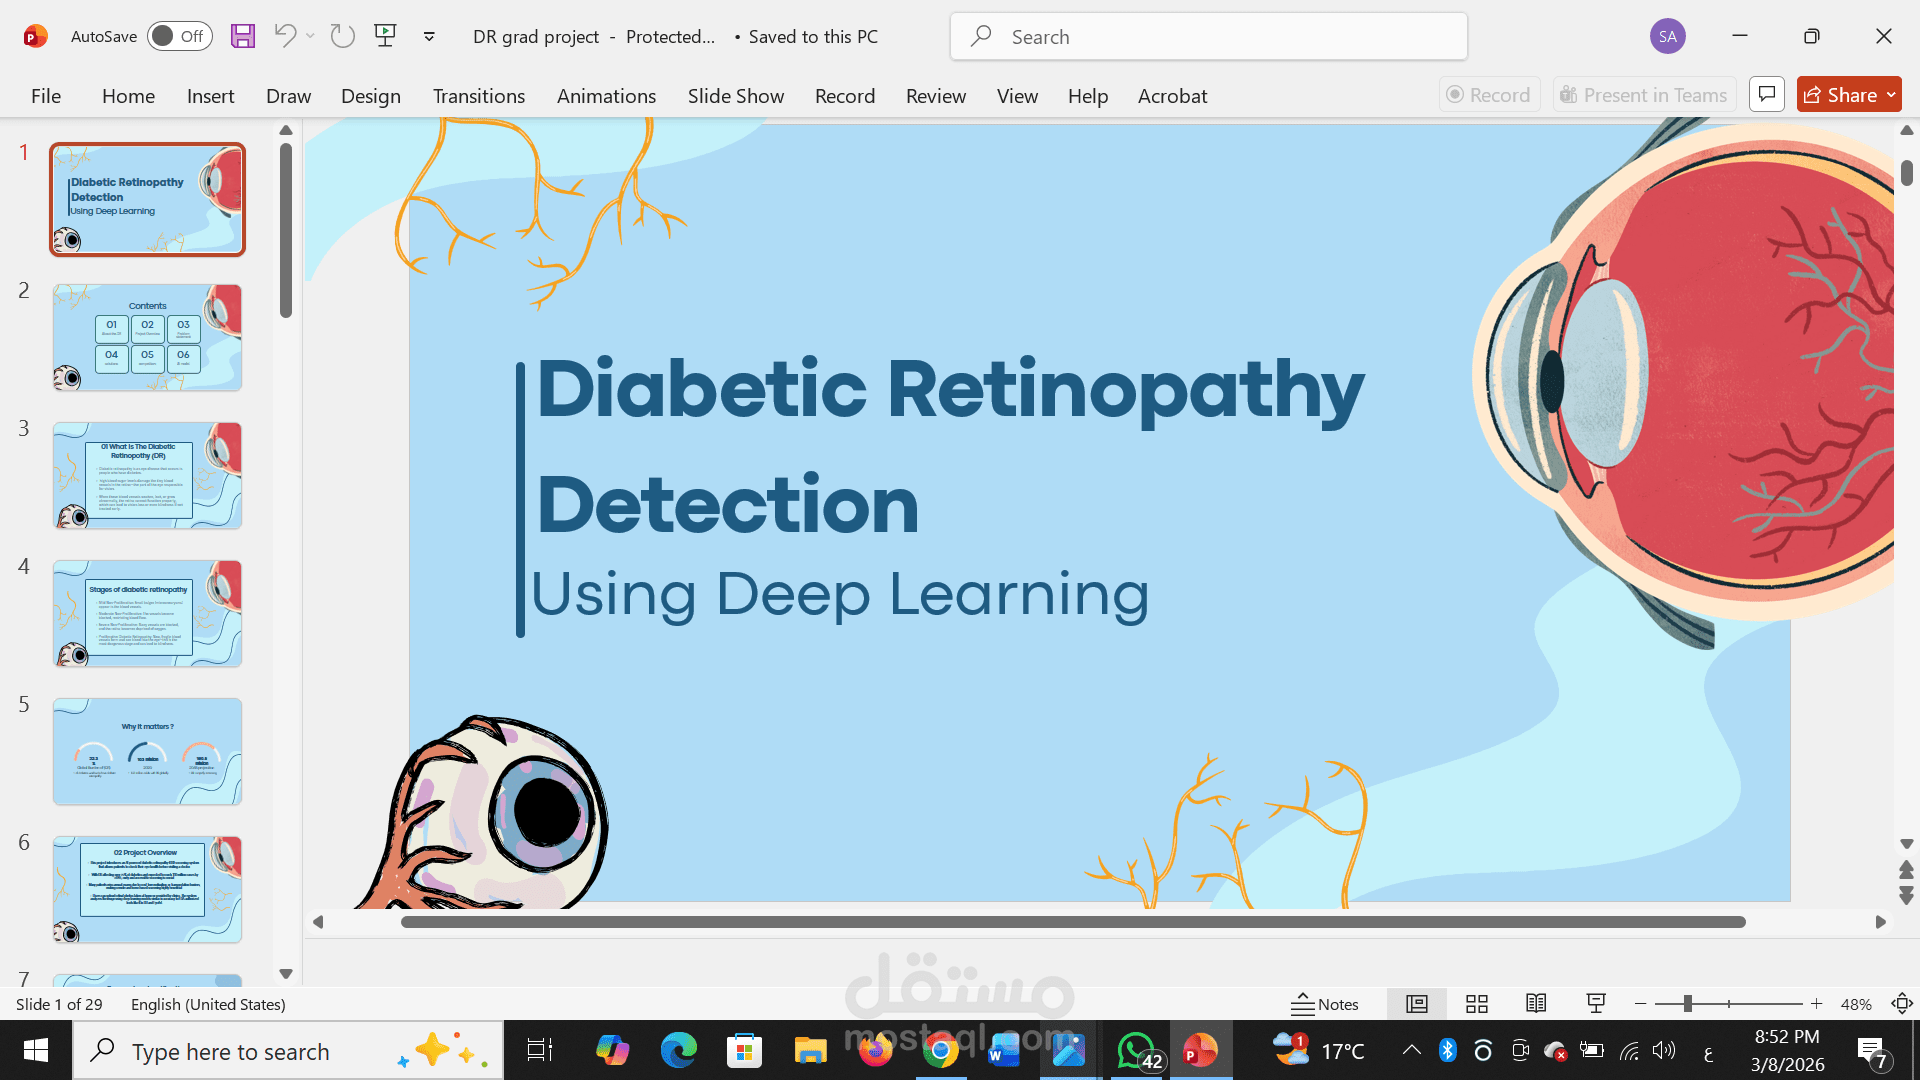
Task: Start presentation from beginning icon
Action: [385, 36]
